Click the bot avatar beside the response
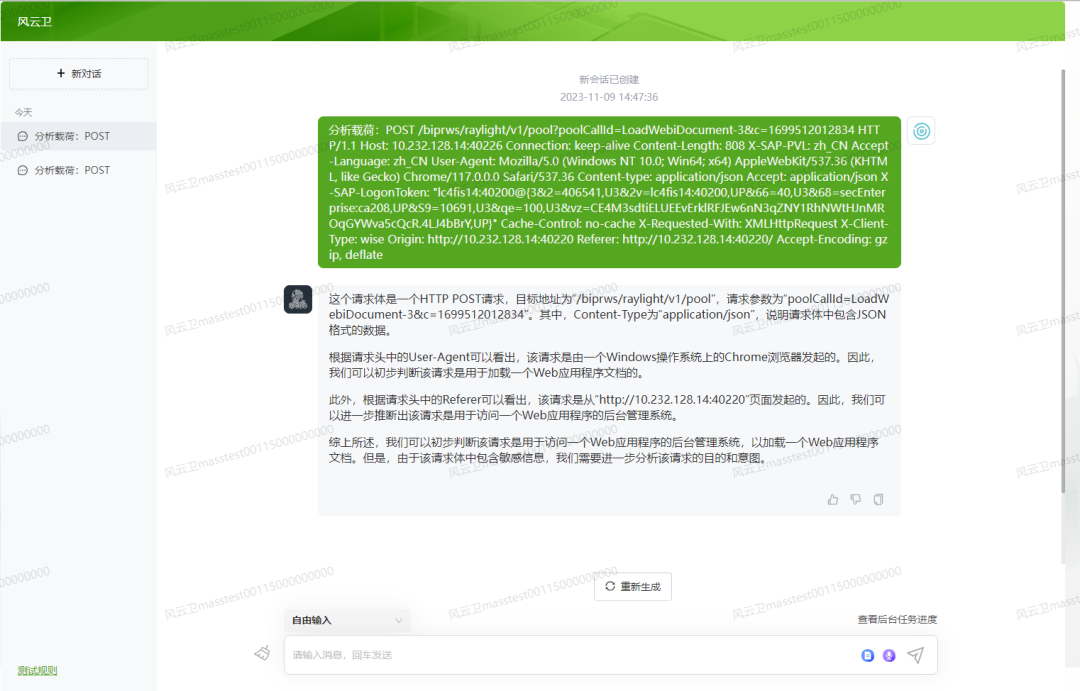 point(298,300)
